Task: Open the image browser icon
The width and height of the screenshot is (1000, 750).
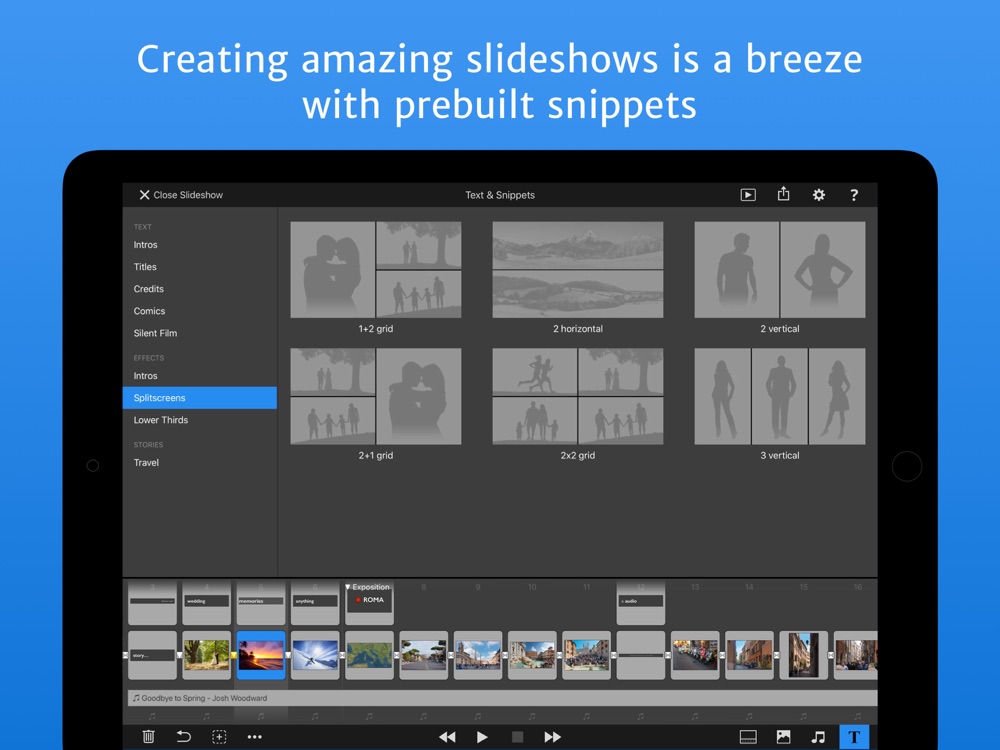Action: [783, 737]
